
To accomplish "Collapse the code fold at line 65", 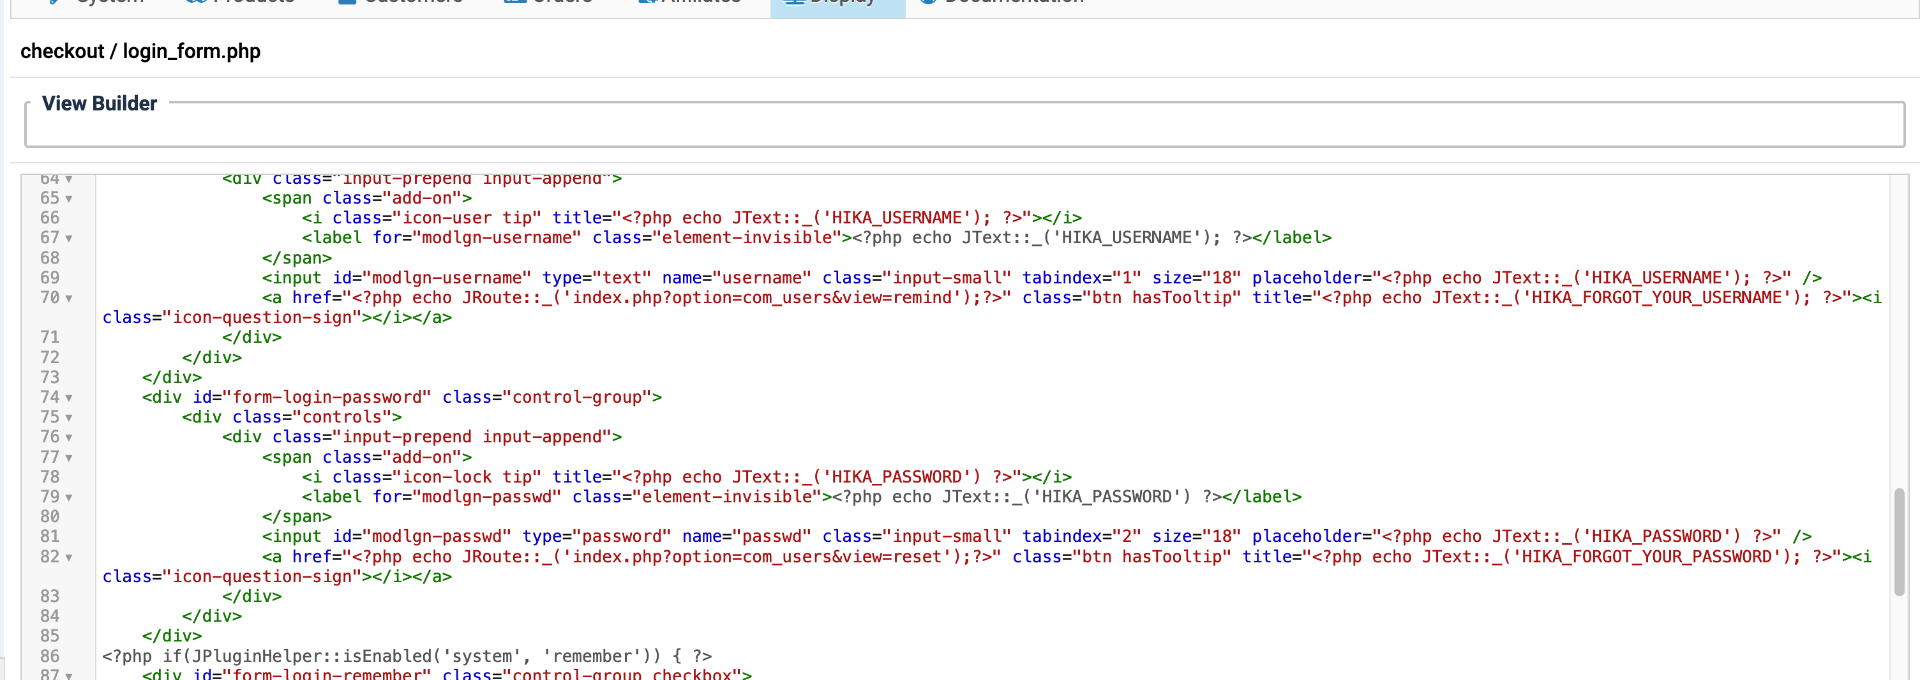I will click(69, 199).
